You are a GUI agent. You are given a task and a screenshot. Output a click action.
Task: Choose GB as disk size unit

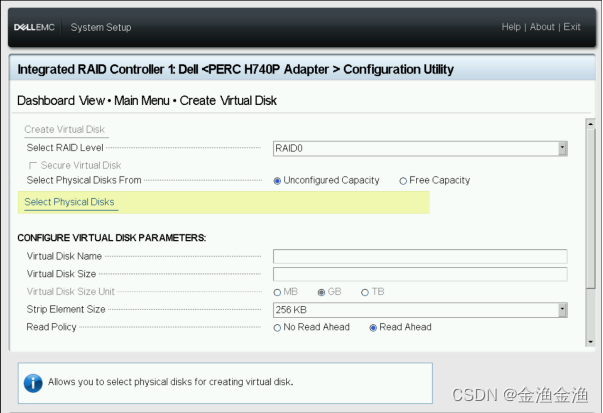321,292
